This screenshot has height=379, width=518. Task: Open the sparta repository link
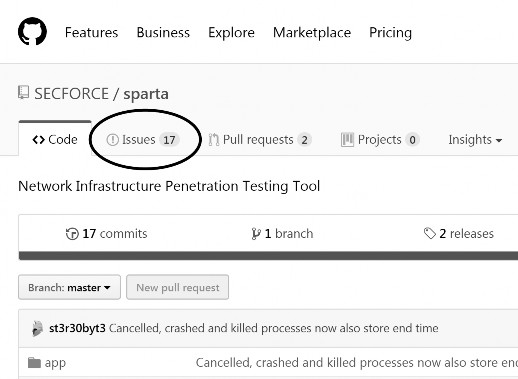point(146,94)
